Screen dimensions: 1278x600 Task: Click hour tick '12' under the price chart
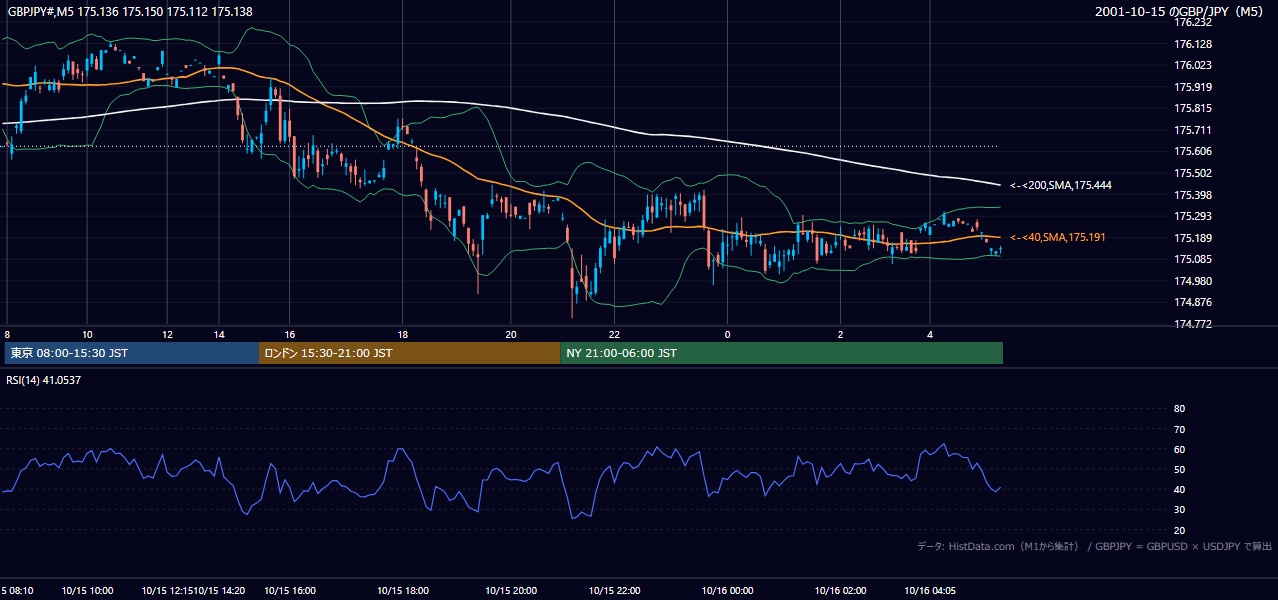click(168, 335)
